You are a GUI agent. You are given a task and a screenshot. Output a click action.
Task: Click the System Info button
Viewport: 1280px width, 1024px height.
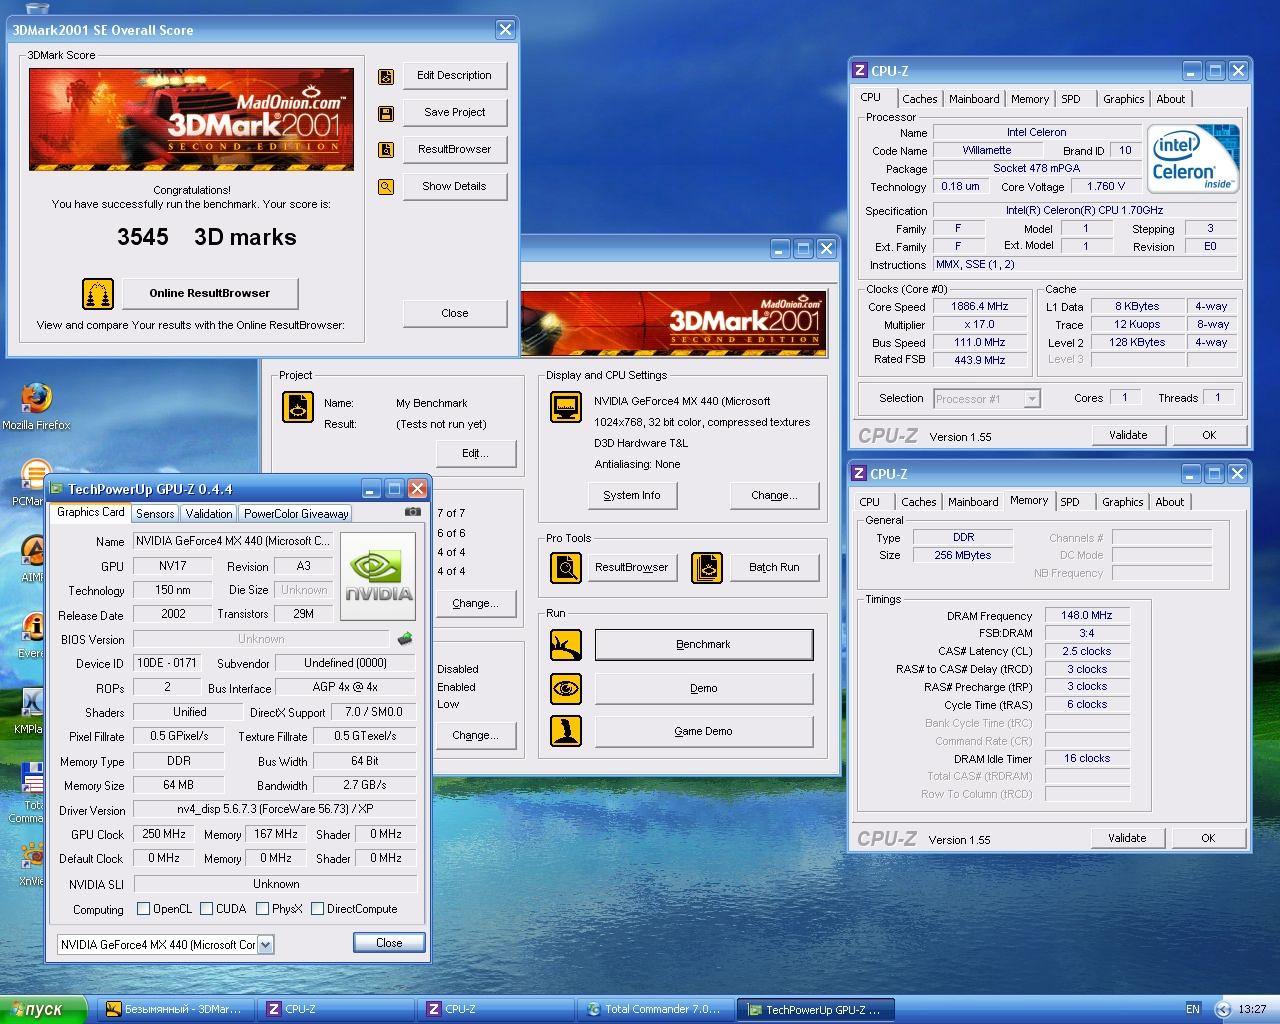632,495
